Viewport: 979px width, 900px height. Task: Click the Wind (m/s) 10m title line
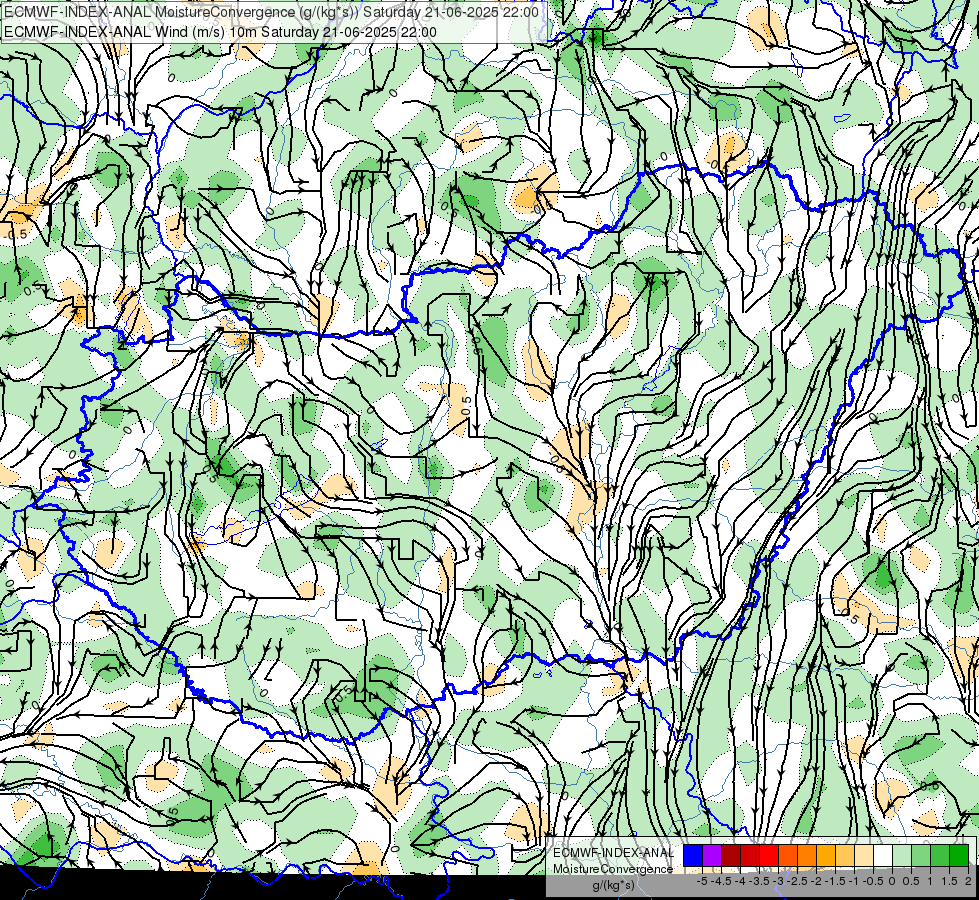pyautogui.click(x=220, y=32)
